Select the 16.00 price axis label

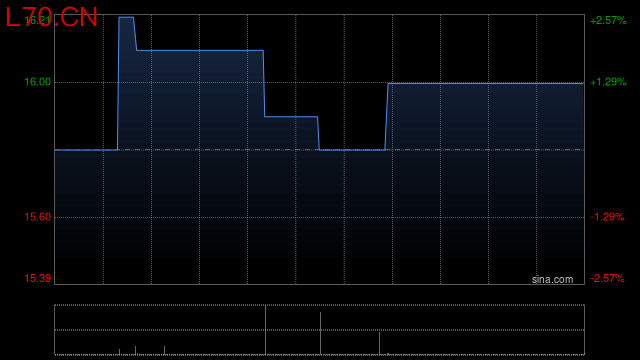38,82
